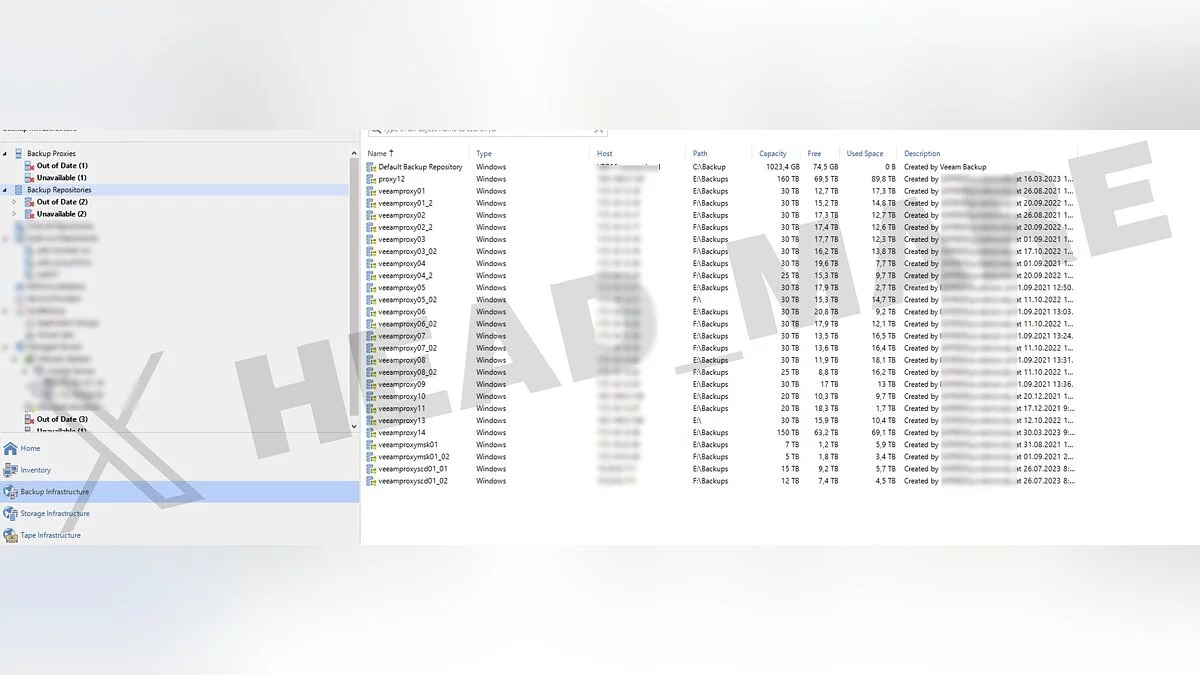
Task: Collapse the Backup Proxies tree node
Action: point(4,154)
